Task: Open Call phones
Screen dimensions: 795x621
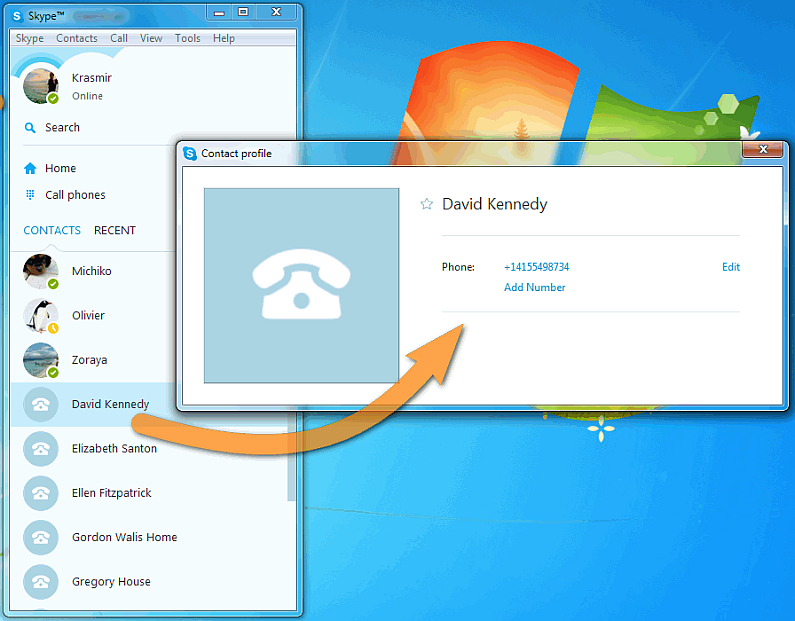Action: click(x=75, y=195)
